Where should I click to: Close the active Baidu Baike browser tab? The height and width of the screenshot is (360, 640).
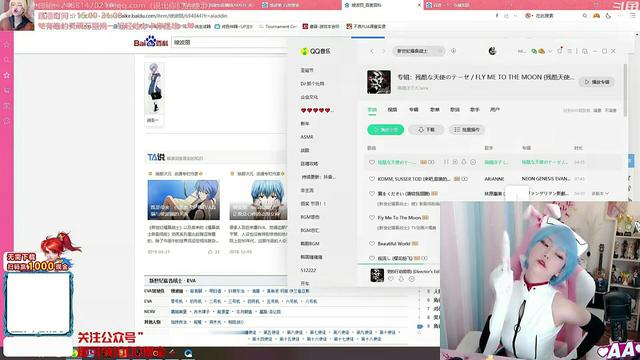[x=419, y=5]
